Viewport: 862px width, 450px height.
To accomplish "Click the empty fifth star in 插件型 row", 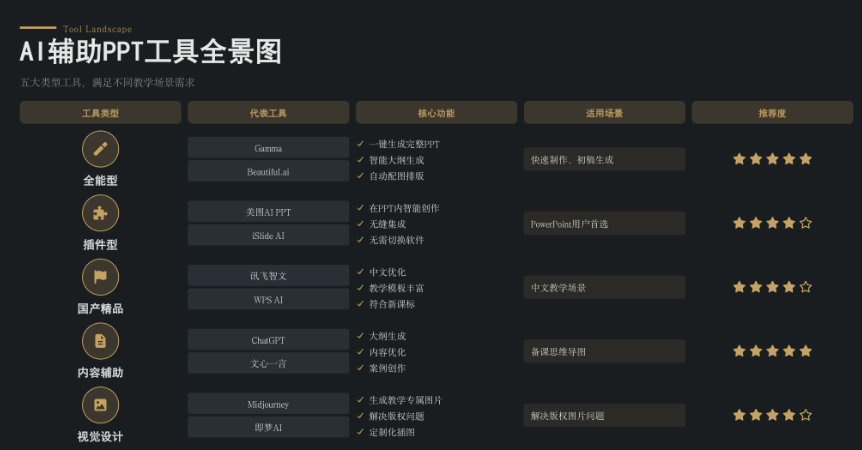I will pos(806,223).
